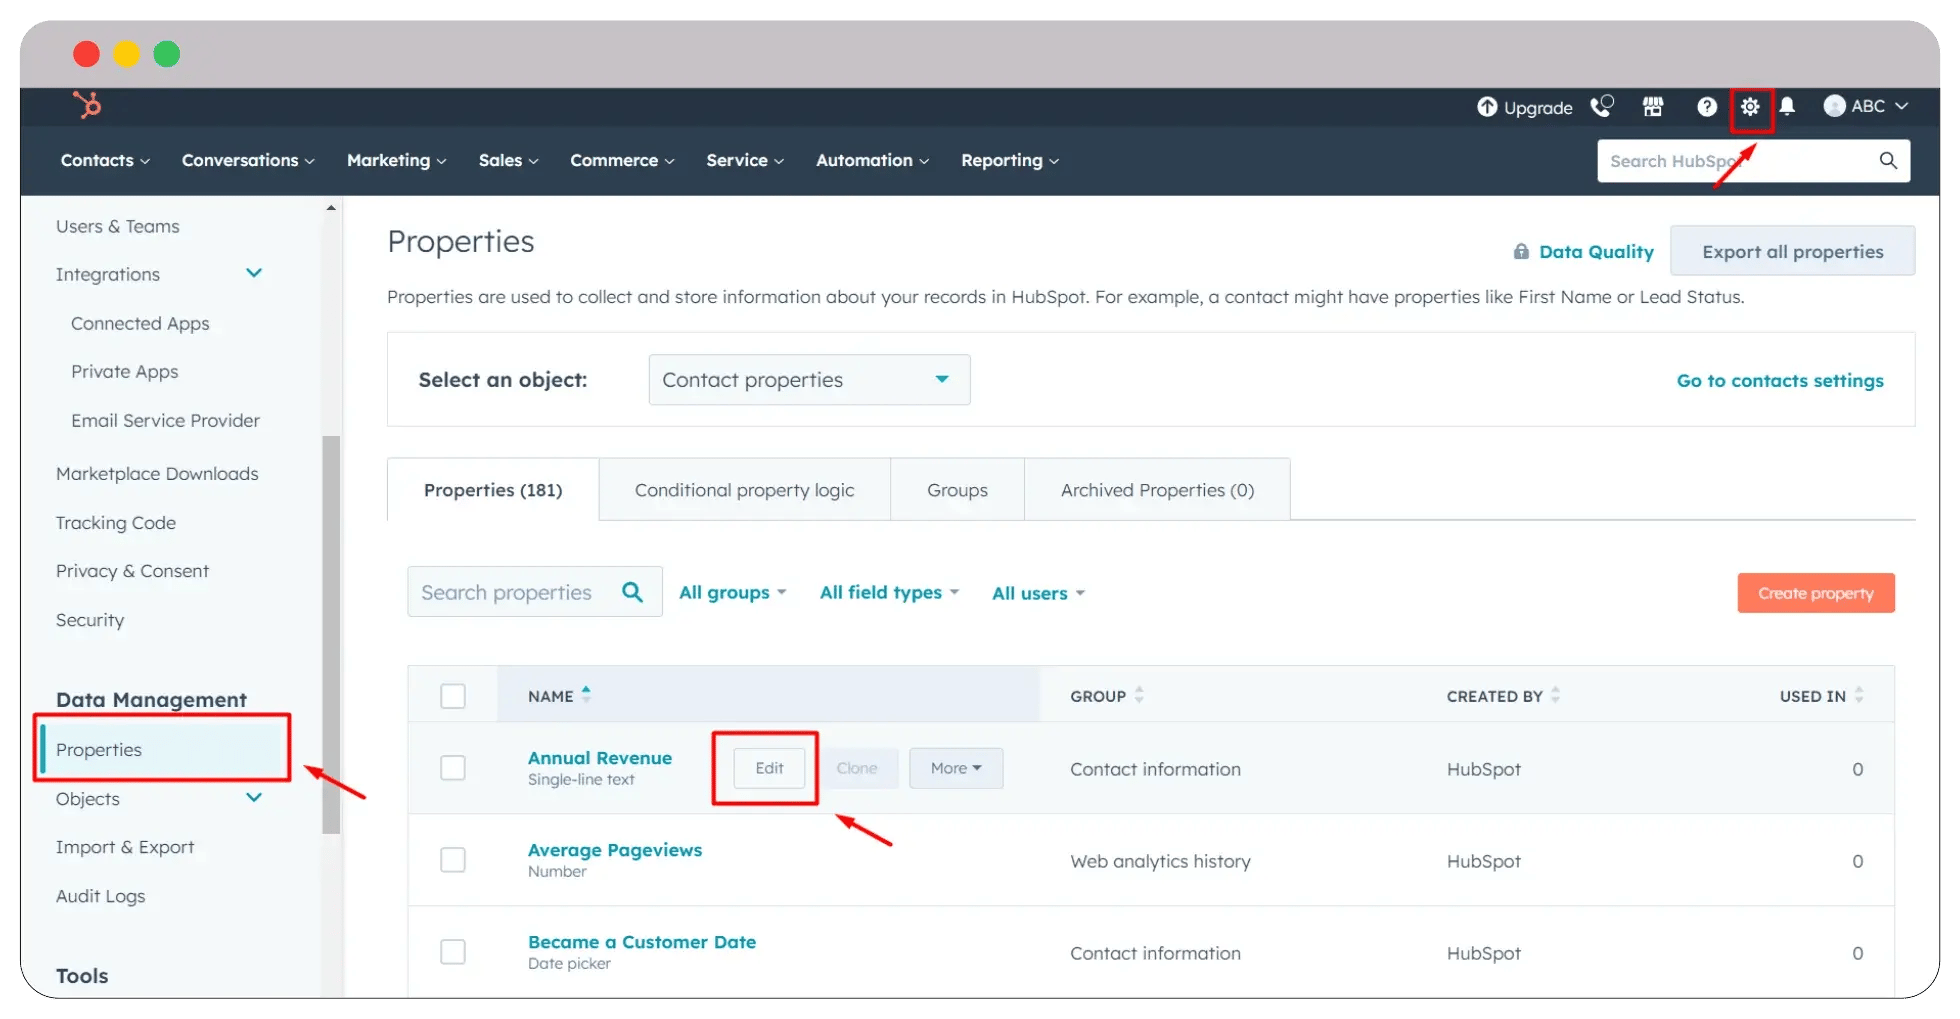This screenshot has width=1960, height=1019.
Task: Open the notifications bell
Action: click(x=1788, y=107)
